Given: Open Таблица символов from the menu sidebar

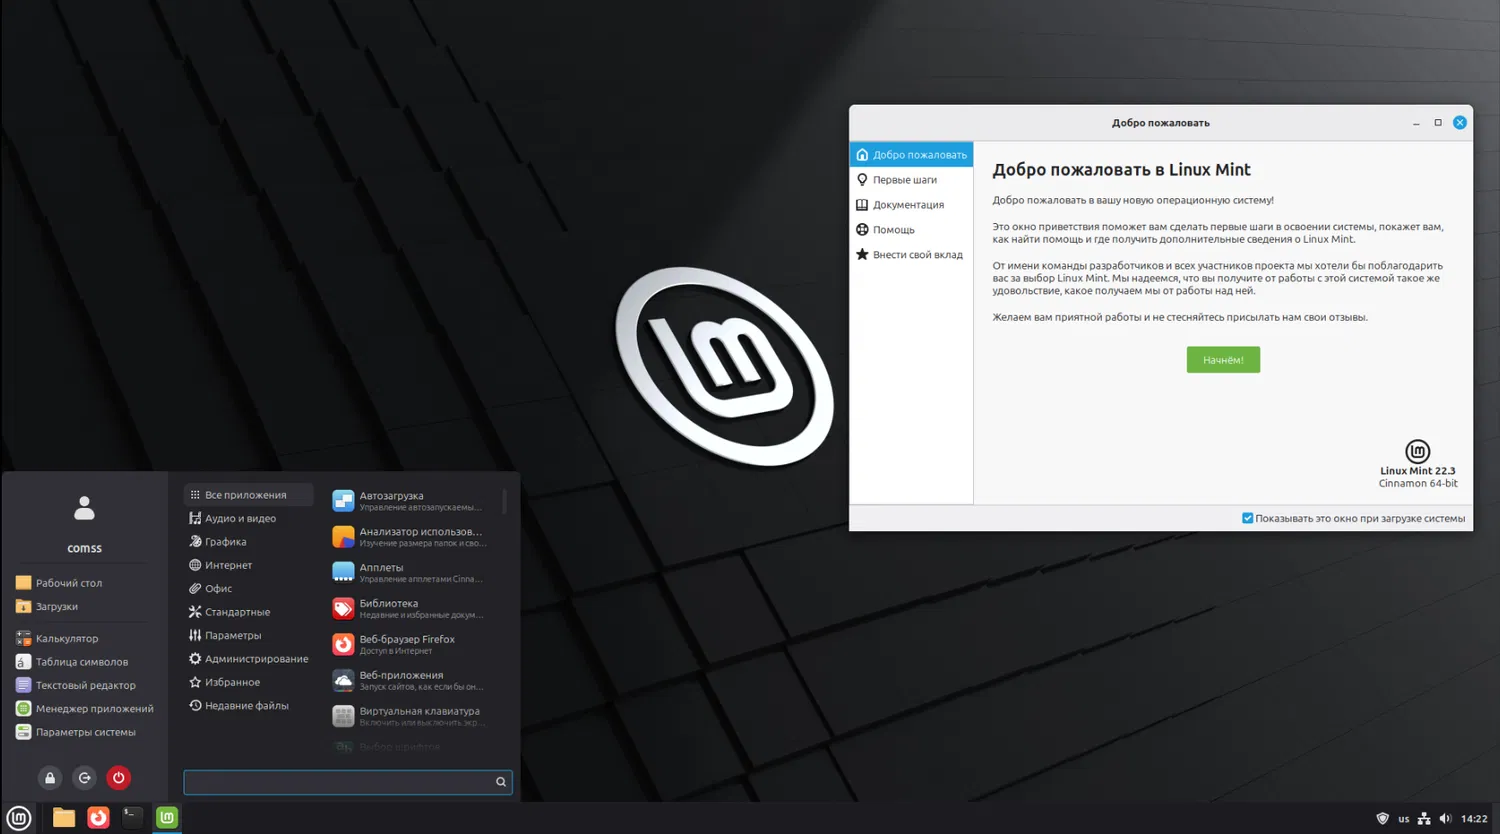Looking at the screenshot, I should click(x=73, y=662).
